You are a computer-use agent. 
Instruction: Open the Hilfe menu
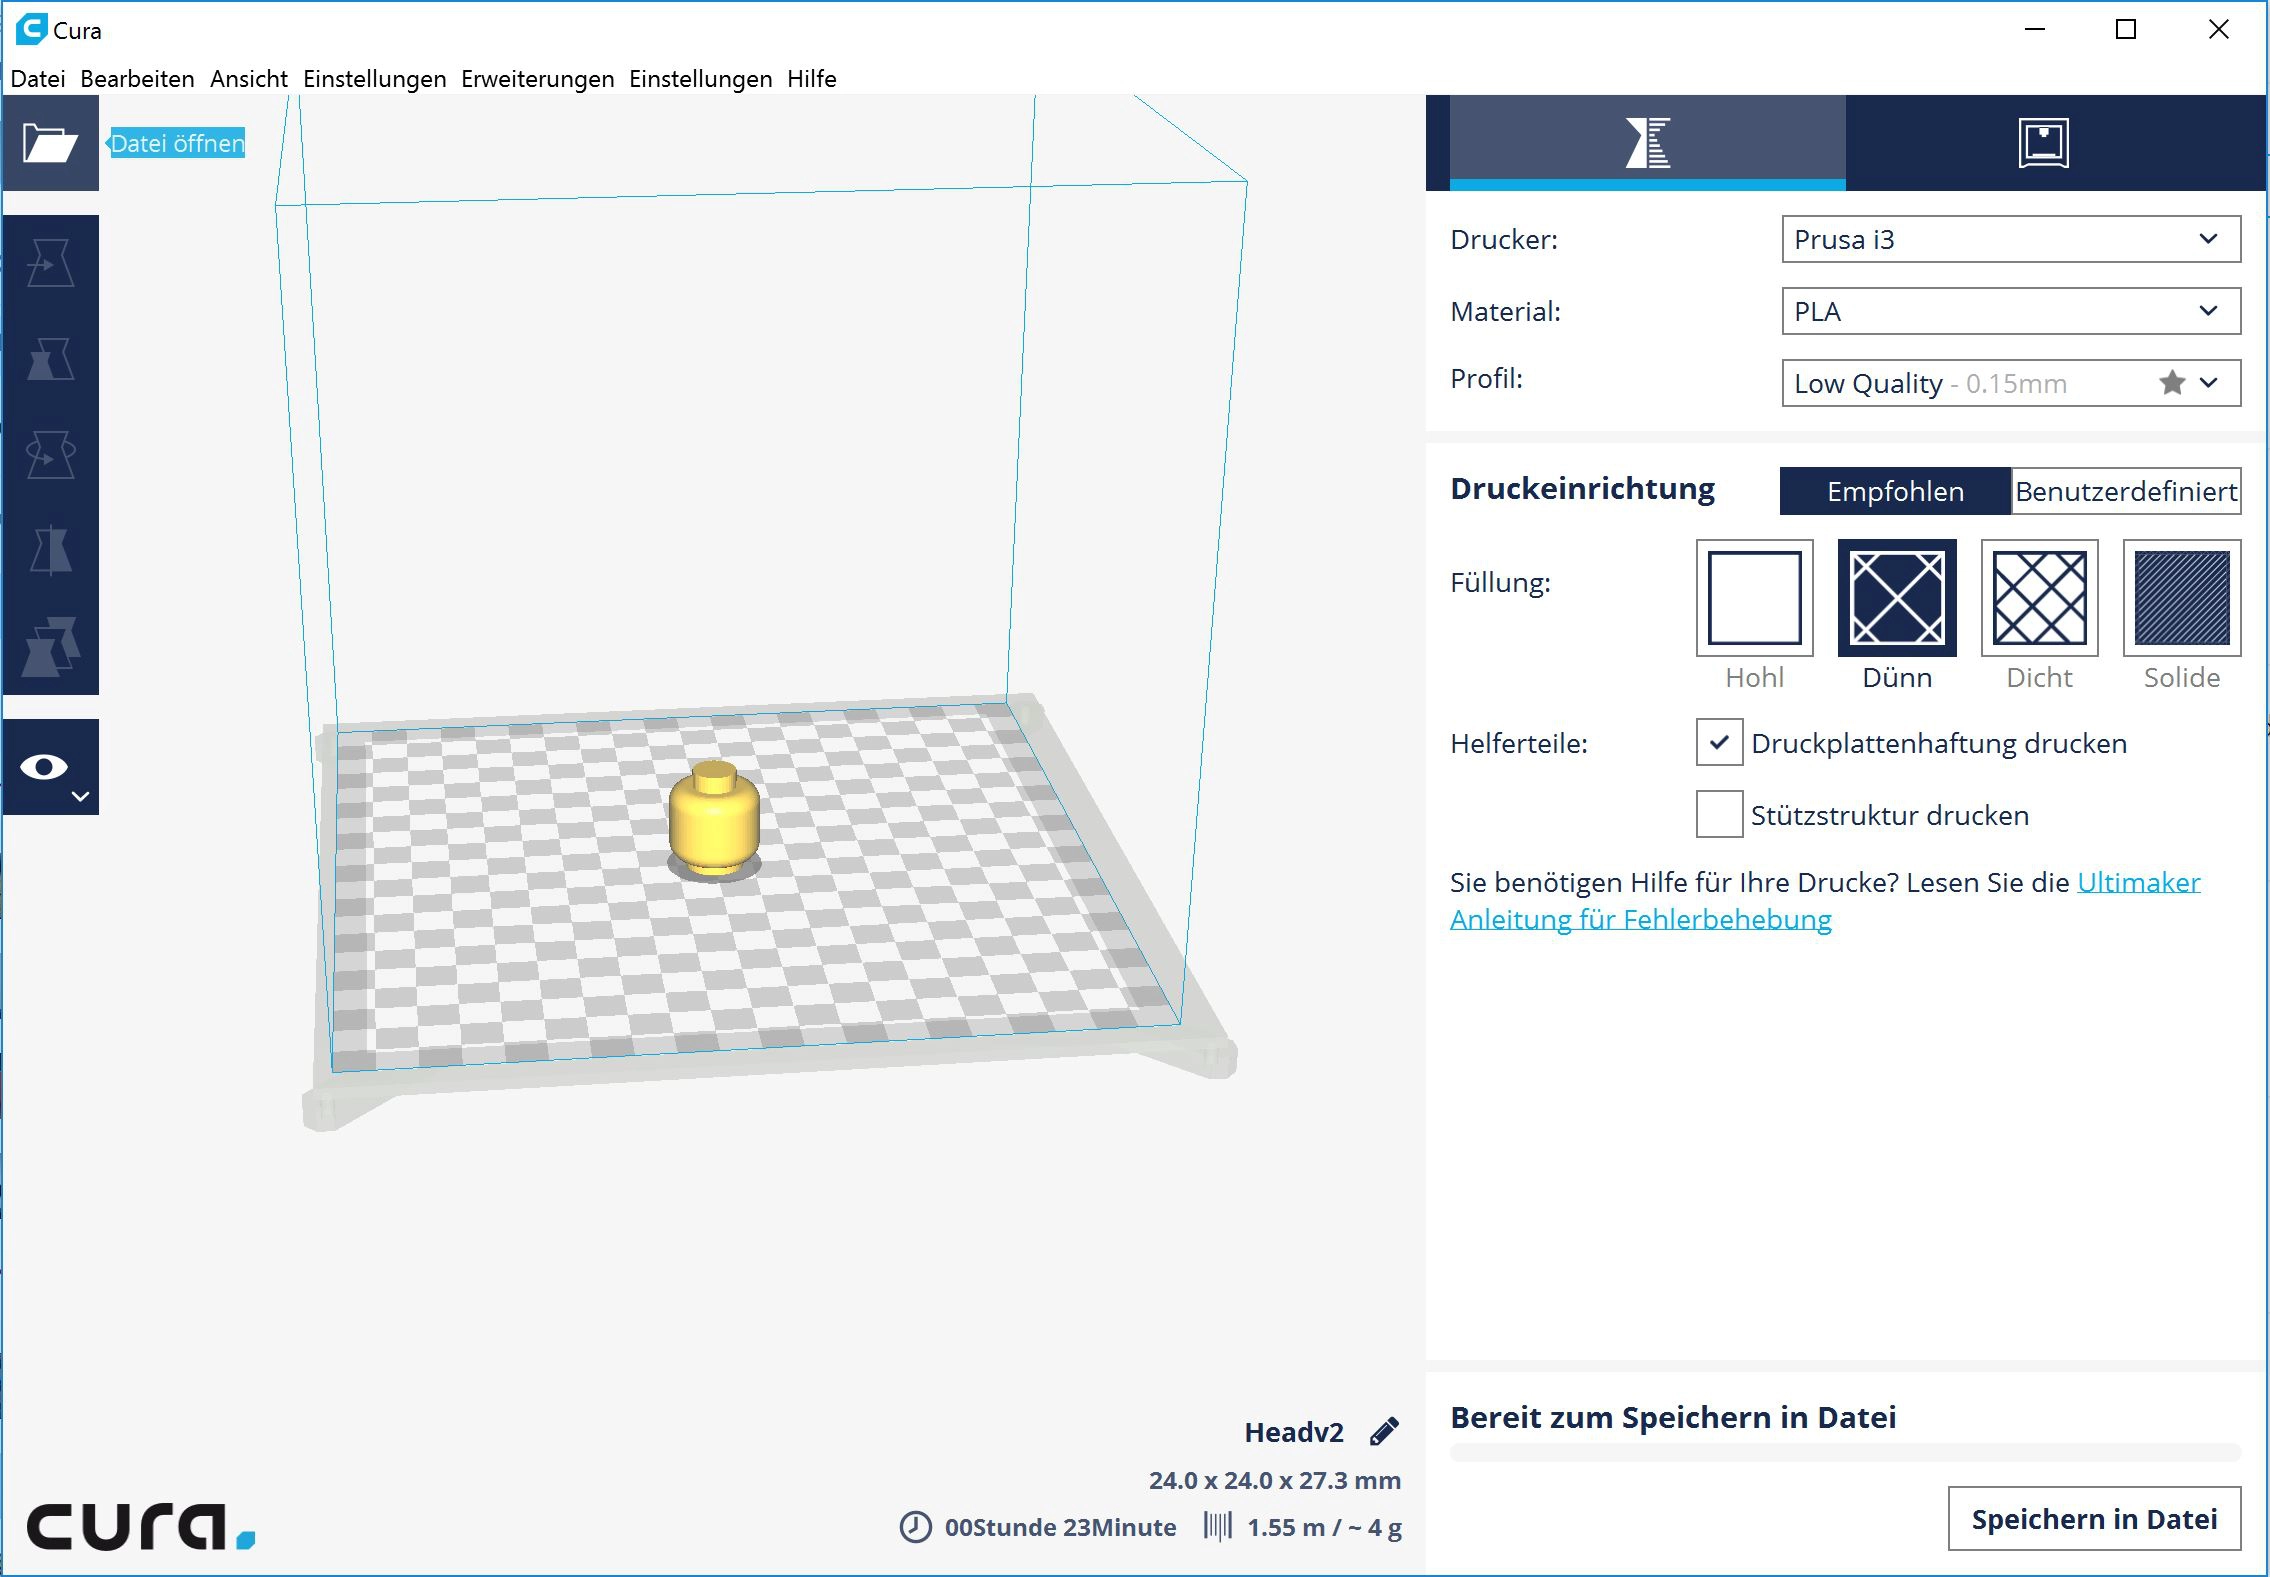[x=811, y=79]
